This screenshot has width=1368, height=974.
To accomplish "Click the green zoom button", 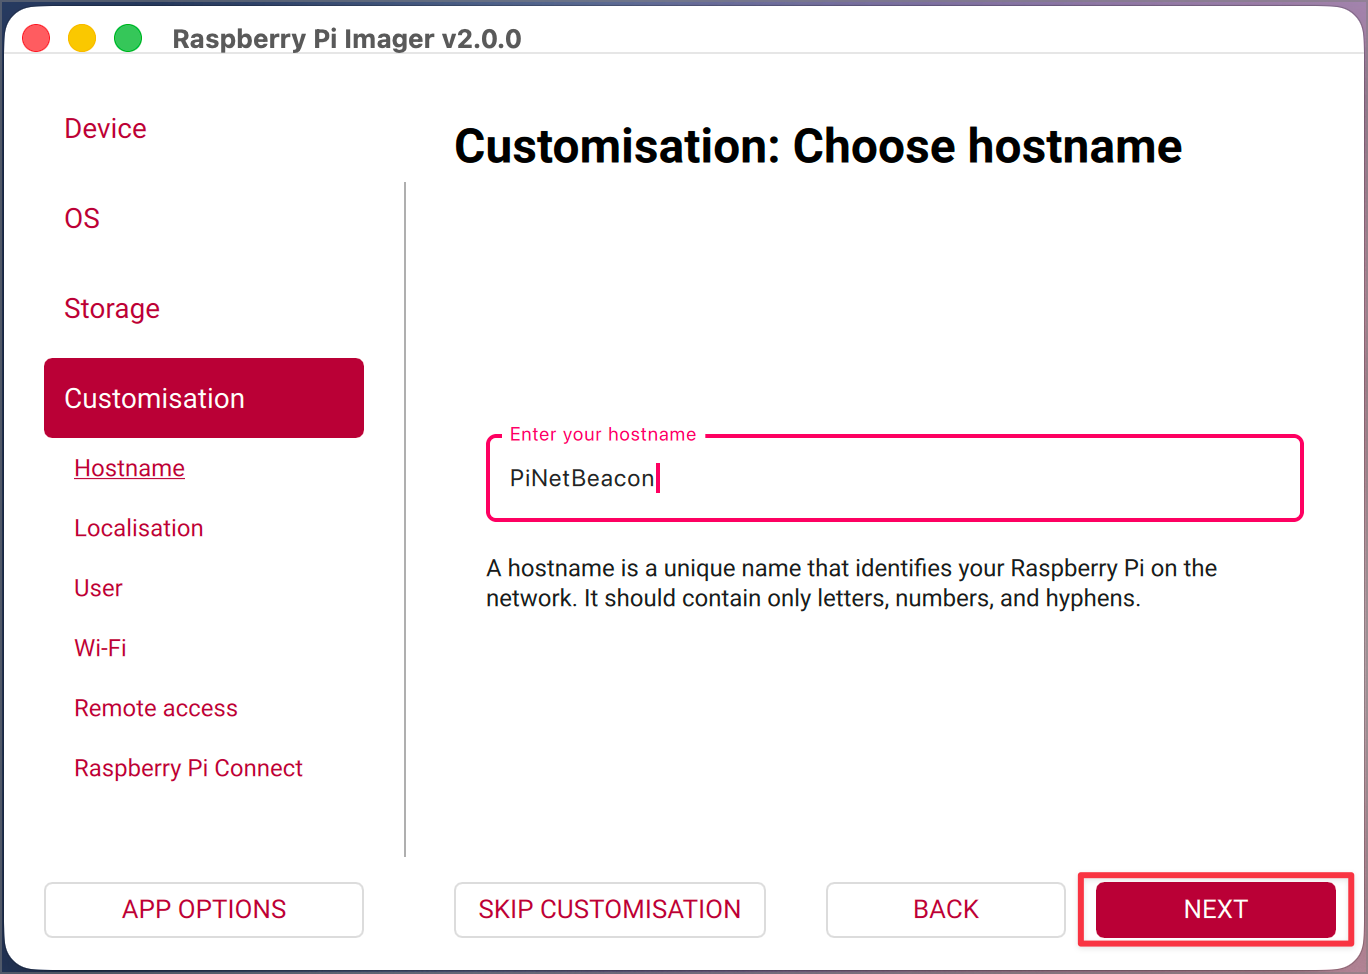I will point(128,37).
